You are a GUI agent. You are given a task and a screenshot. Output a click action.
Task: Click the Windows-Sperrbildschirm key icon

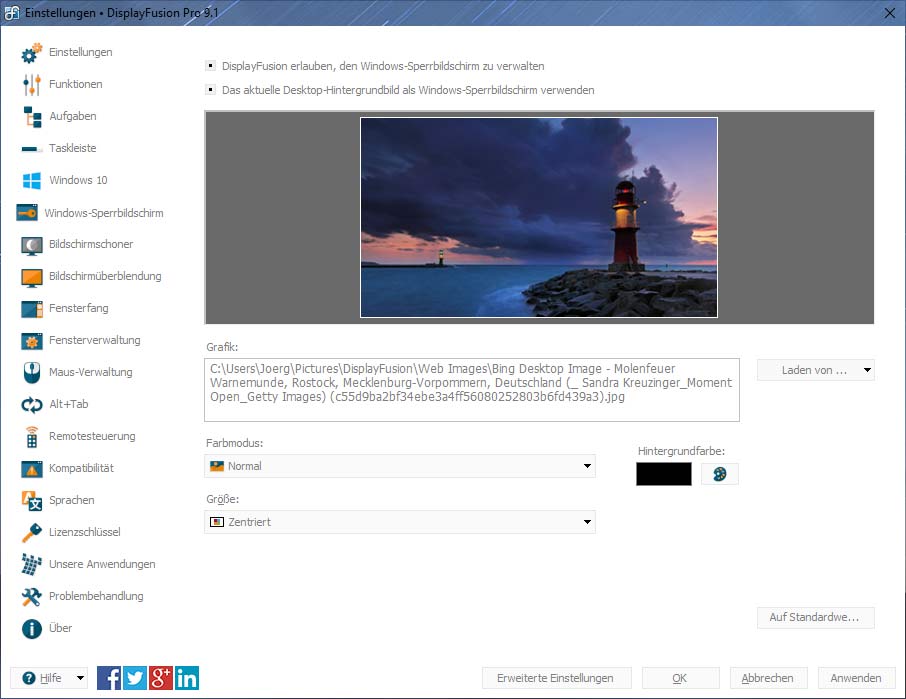tap(27, 213)
